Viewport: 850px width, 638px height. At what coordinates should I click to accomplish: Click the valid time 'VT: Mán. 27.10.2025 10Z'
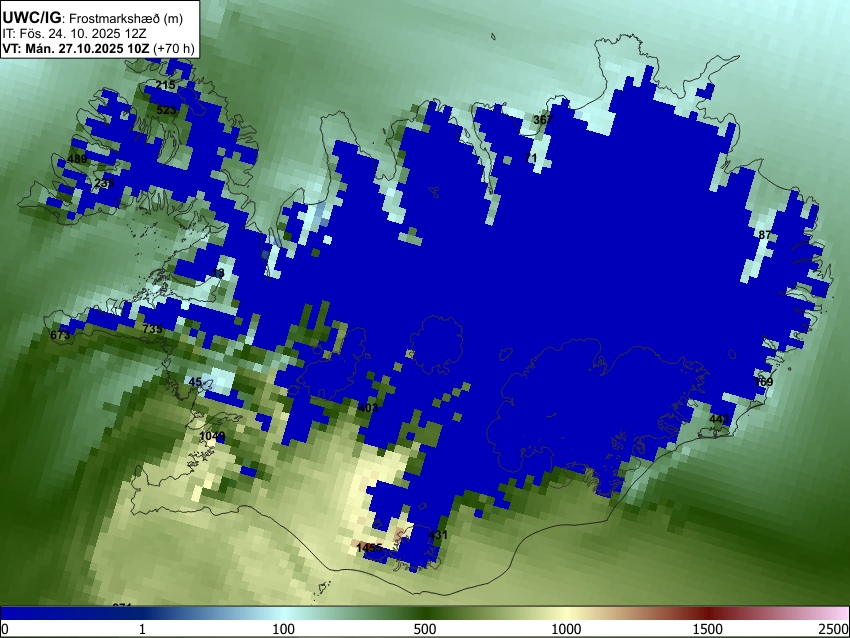click(x=75, y=48)
